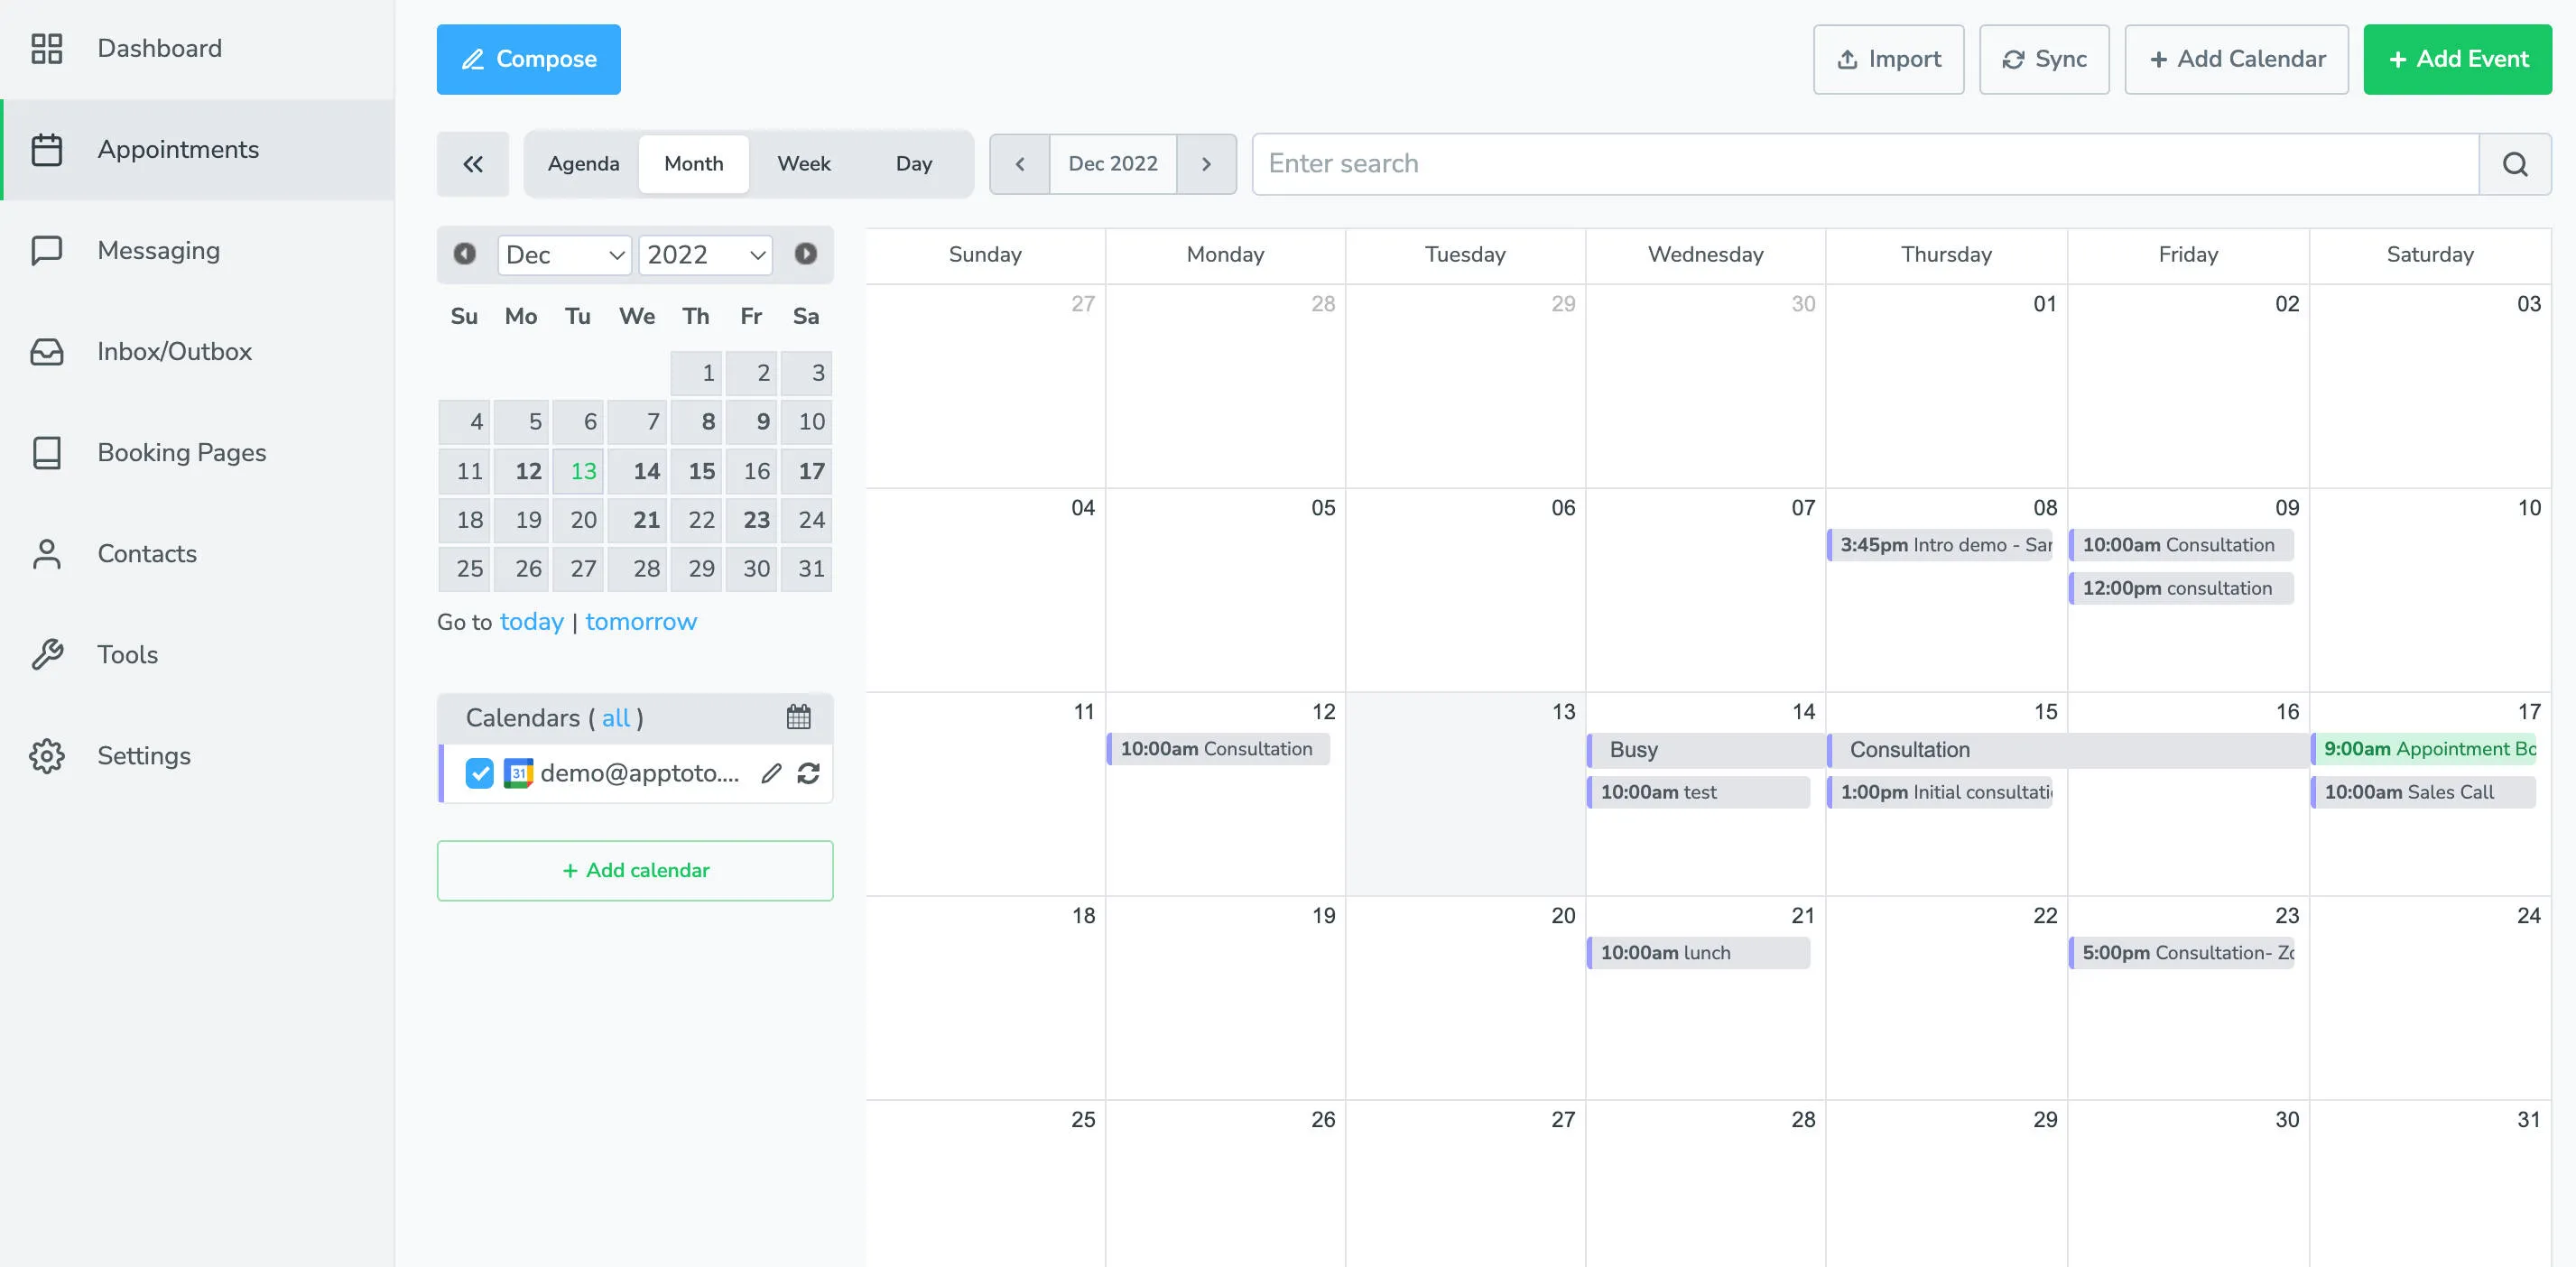The height and width of the screenshot is (1267, 2576).
Task: Collapse the panel with the double chevron
Action: pyautogui.click(x=472, y=163)
